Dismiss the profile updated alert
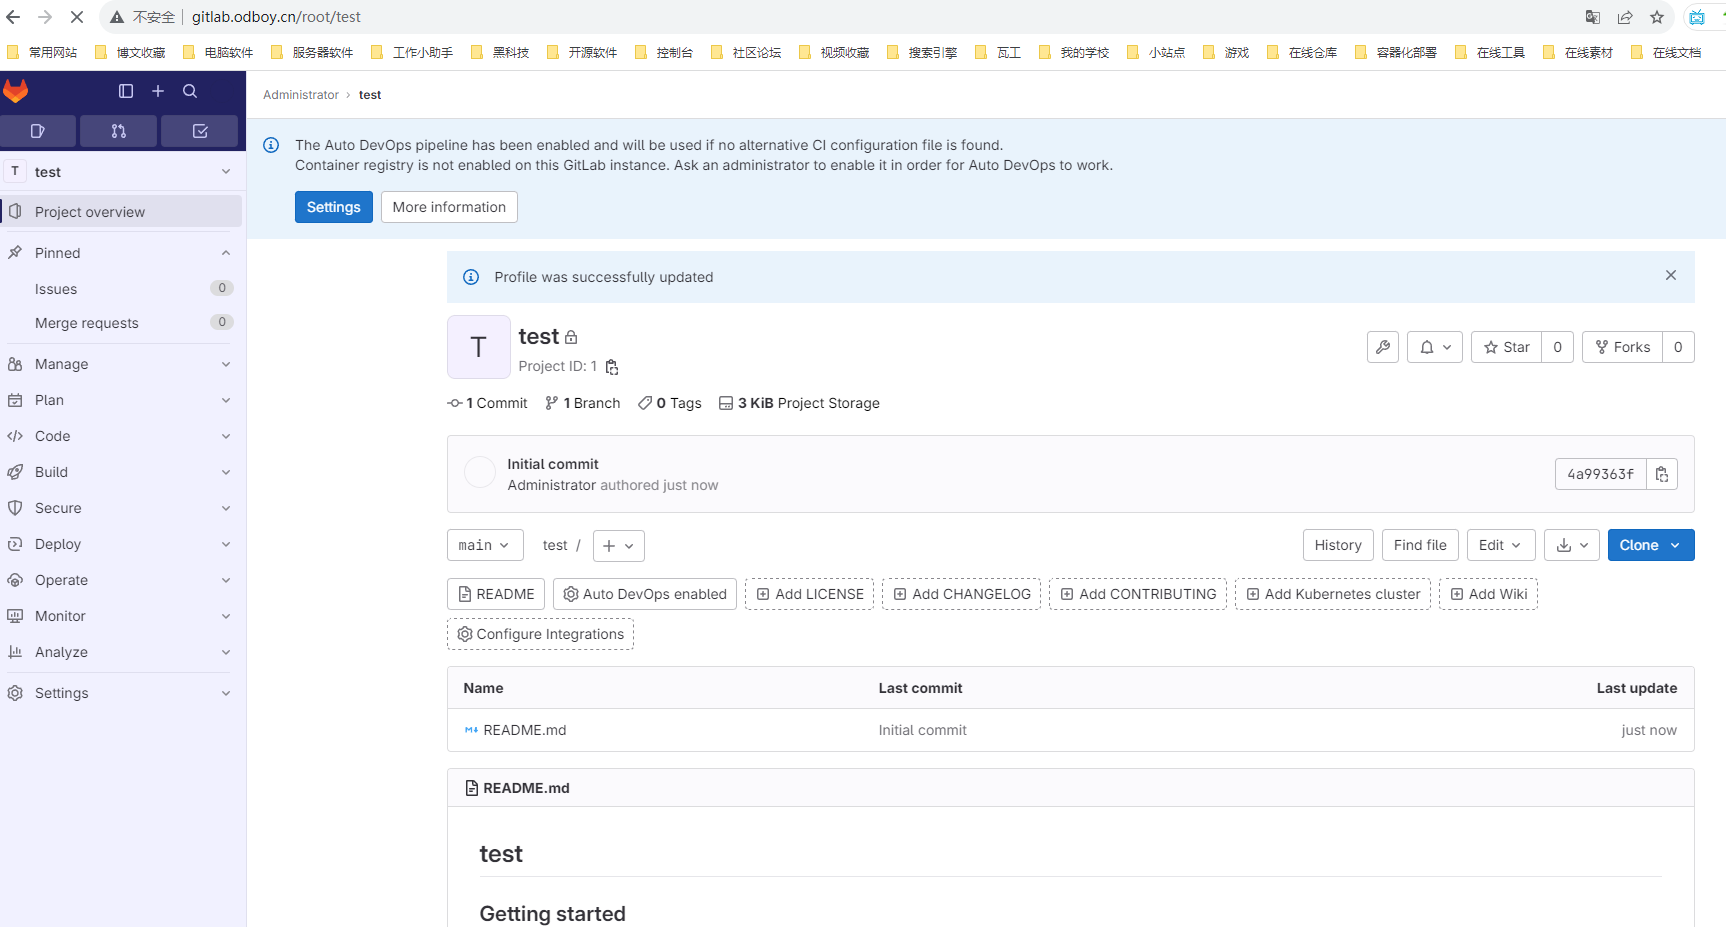1726x927 pixels. [x=1670, y=275]
